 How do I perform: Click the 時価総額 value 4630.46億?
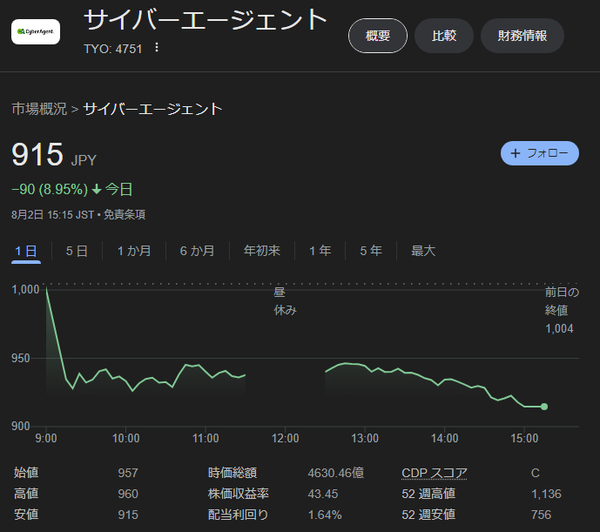point(336,473)
